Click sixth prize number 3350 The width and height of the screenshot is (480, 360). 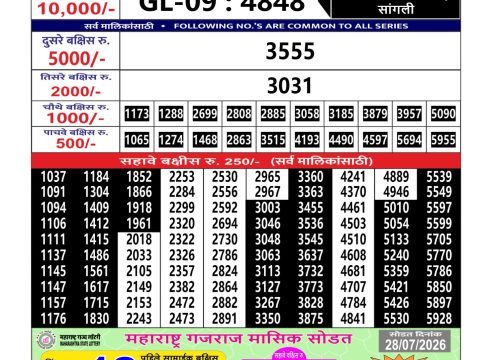(267, 318)
